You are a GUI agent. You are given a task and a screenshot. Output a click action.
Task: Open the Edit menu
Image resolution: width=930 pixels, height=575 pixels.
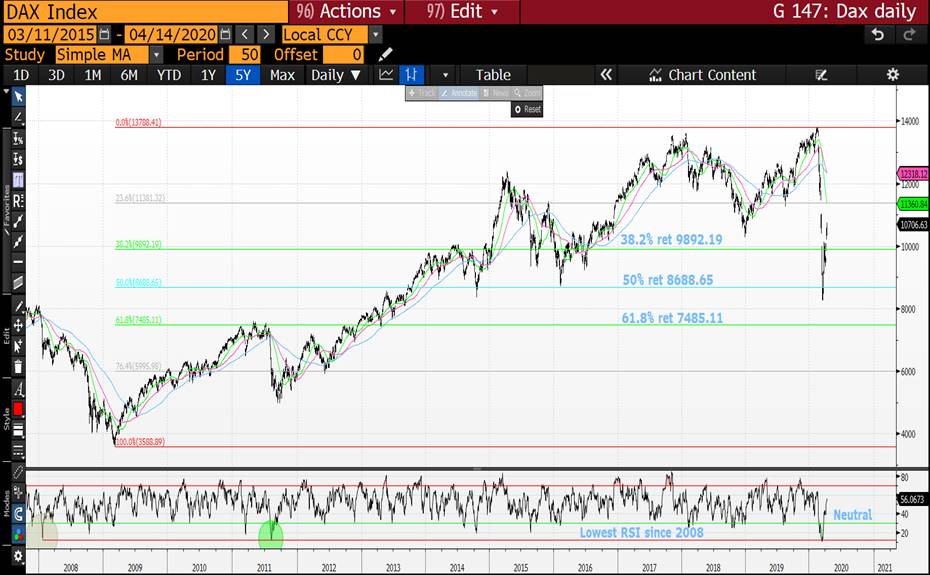(462, 11)
